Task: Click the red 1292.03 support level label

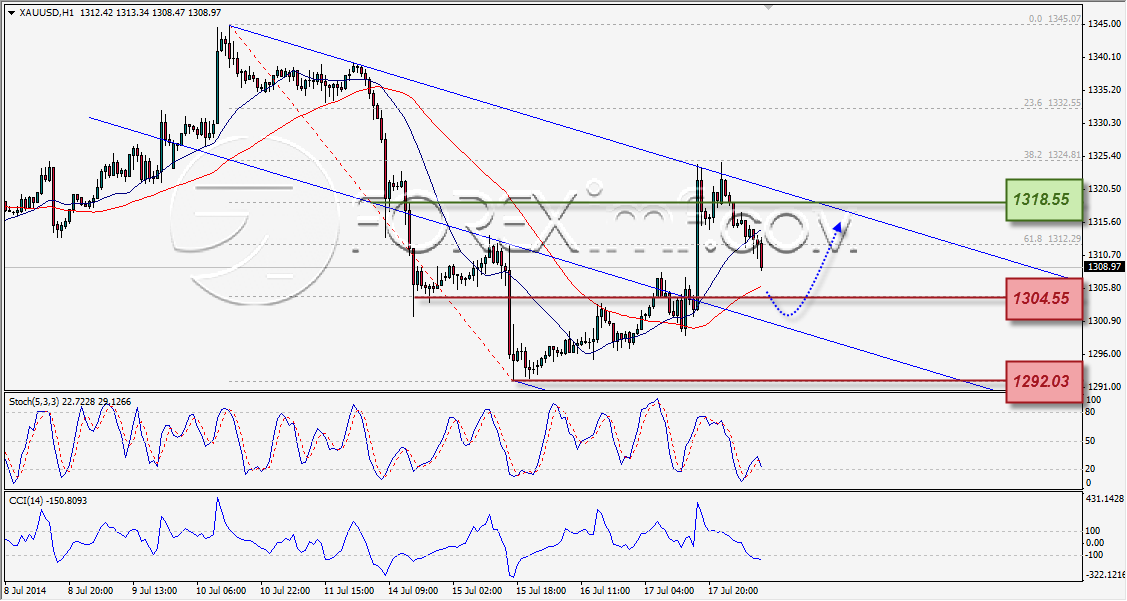Action: [x=1046, y=381]
